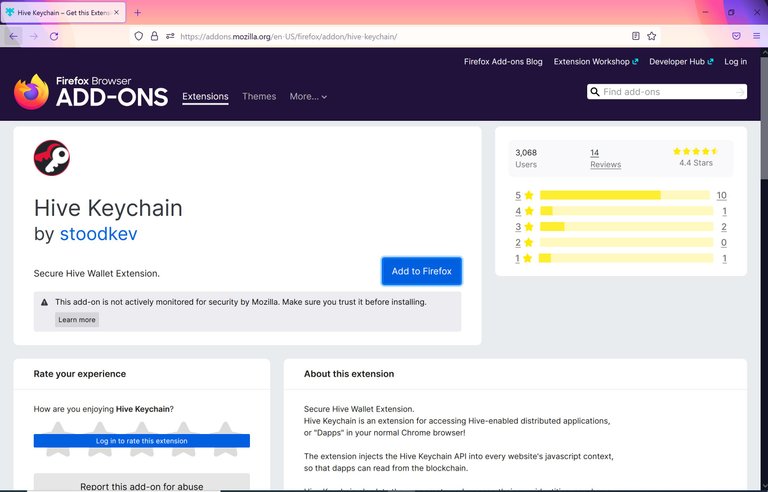Click the 3-star rating bar
768x492 pixels.
(x=626, y=227)
